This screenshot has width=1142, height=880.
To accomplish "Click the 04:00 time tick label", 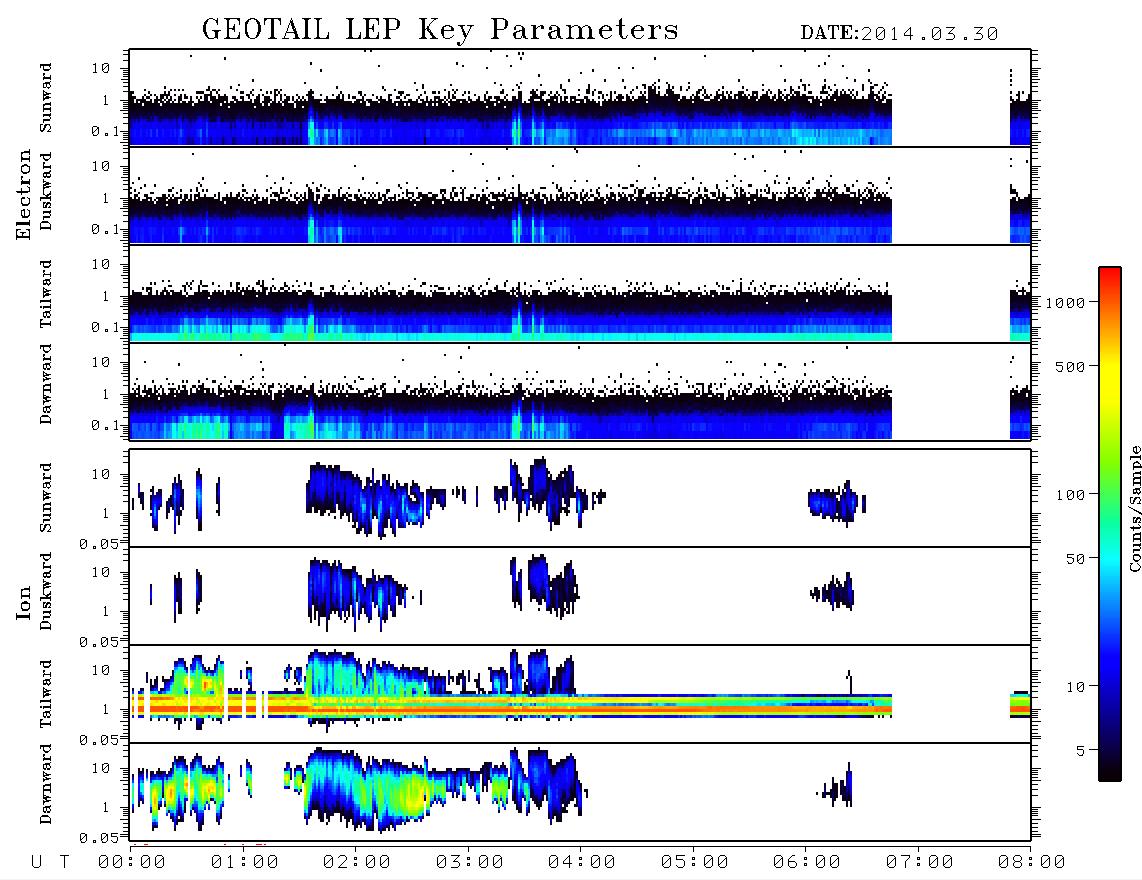I will tap(582, 862).
